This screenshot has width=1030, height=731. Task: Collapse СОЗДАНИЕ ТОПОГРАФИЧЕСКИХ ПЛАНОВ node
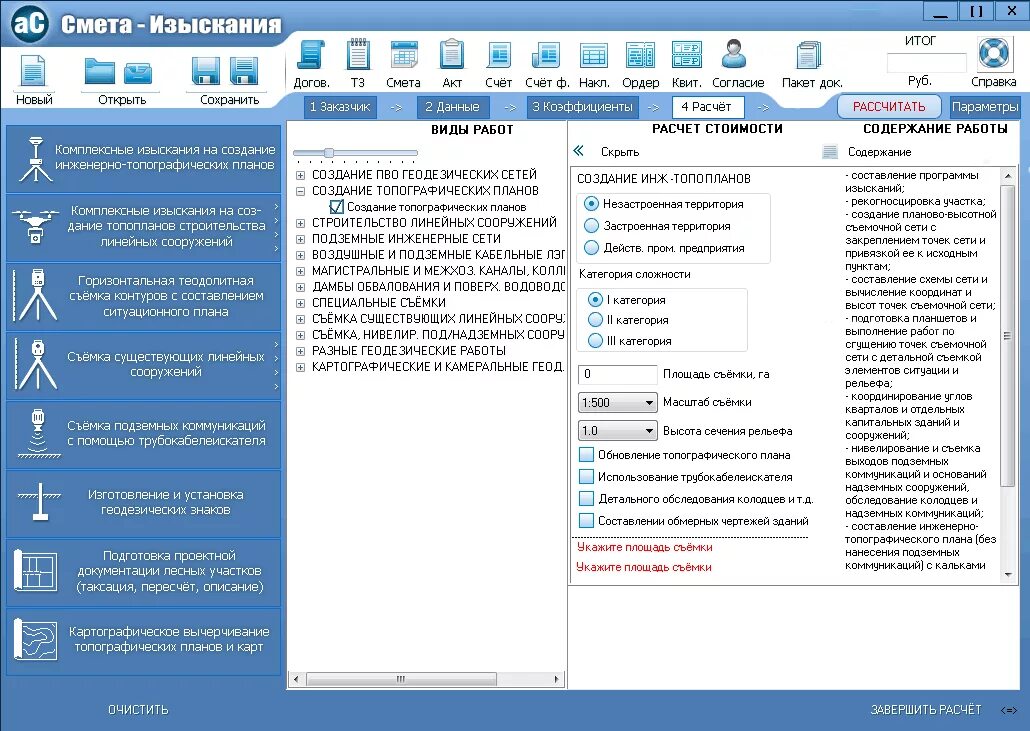tap(300, 191)
